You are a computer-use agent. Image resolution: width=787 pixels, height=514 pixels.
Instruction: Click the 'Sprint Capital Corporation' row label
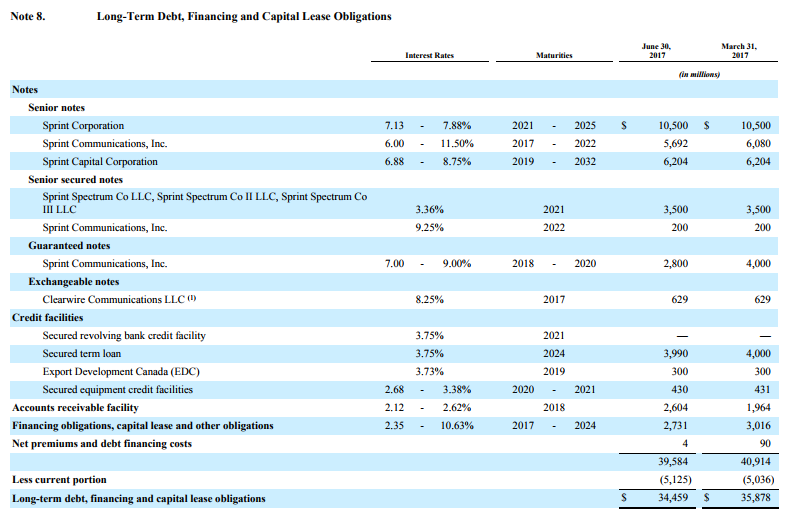[100, 162]
